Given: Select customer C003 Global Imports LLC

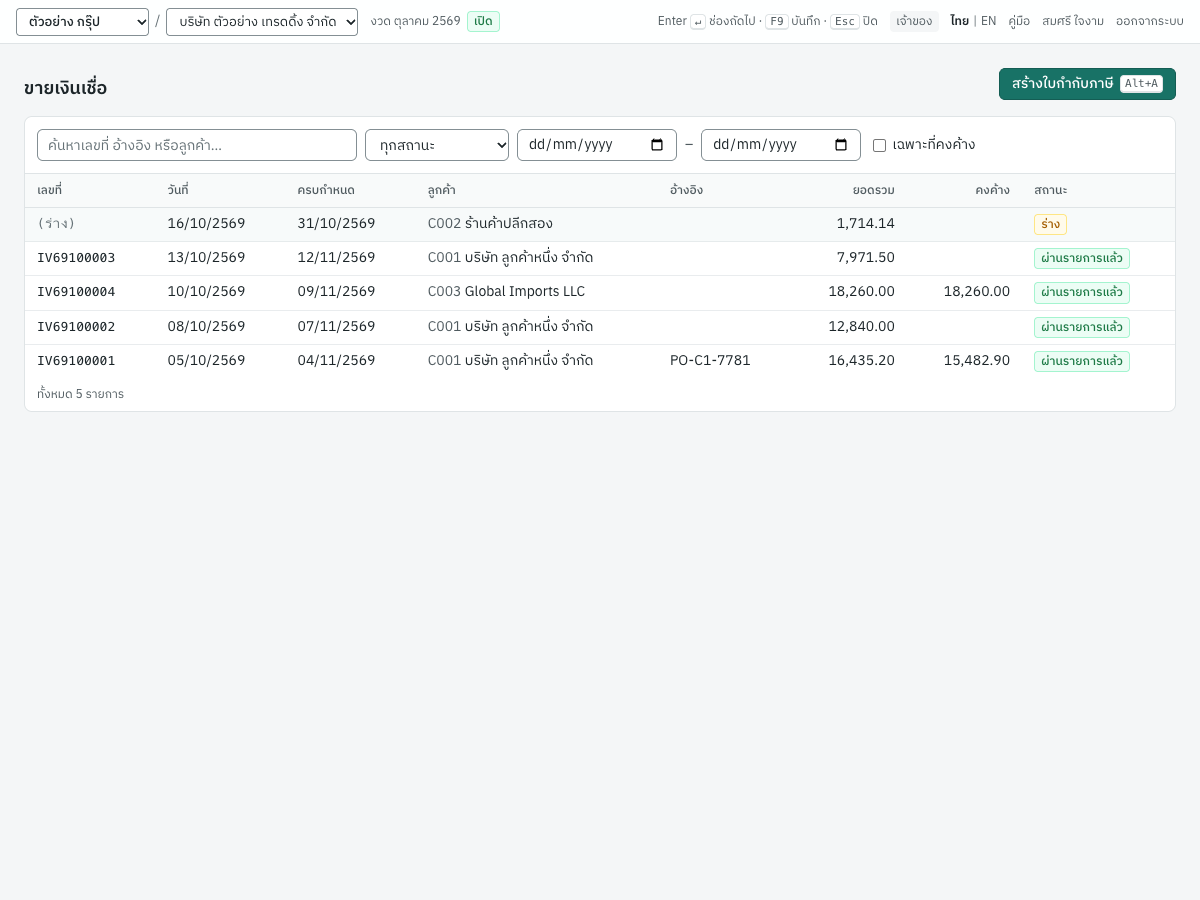Looking at the screenshot, I should (506, 292).
